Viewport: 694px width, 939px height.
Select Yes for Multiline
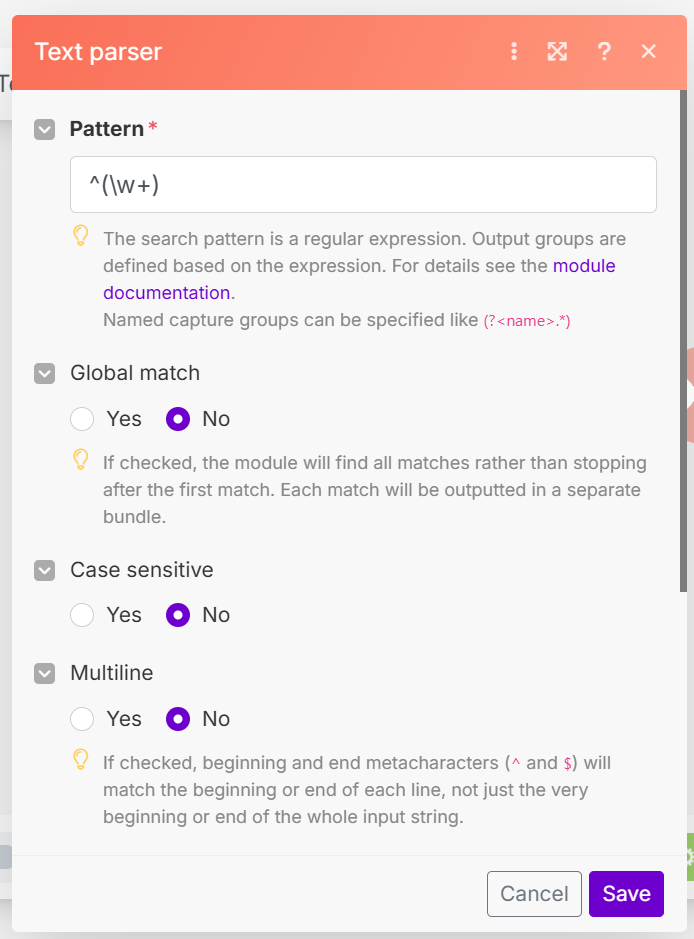[x=82, y=719]
